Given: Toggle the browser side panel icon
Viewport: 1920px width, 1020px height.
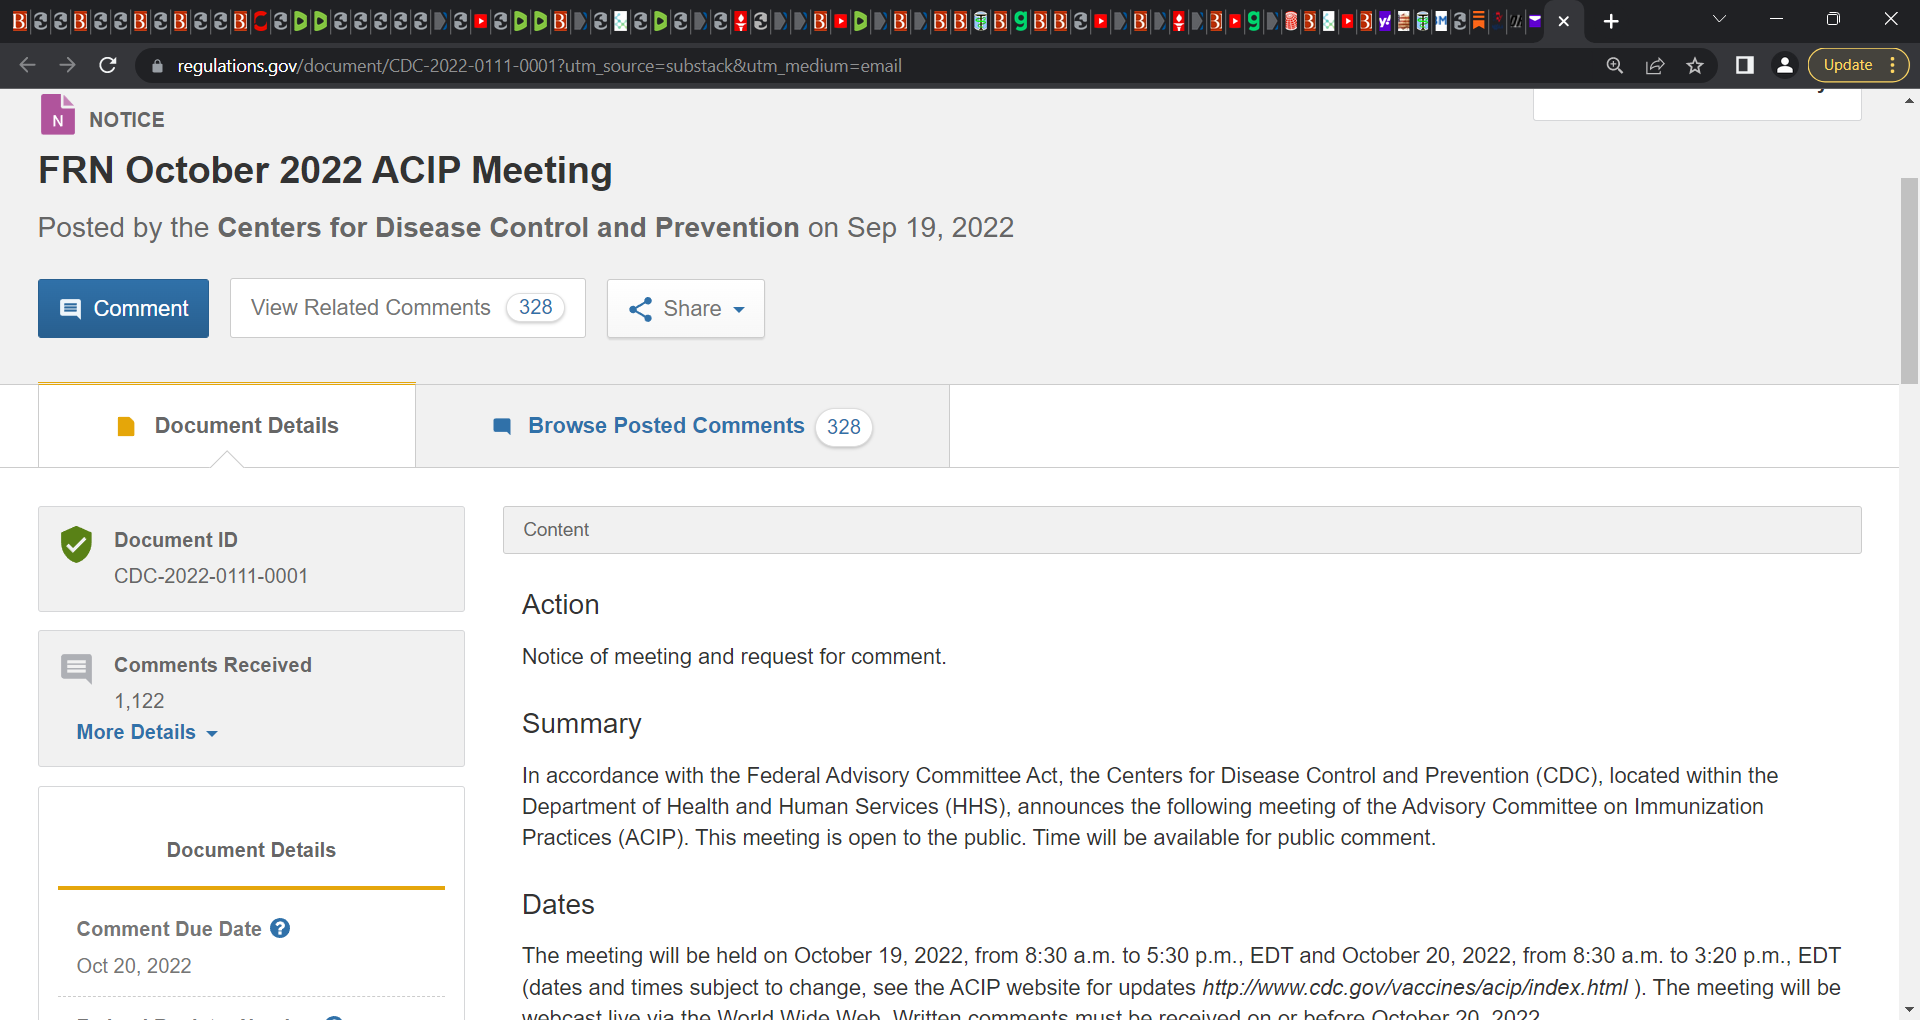Looking at the screenshot, I should [1745, 65].
